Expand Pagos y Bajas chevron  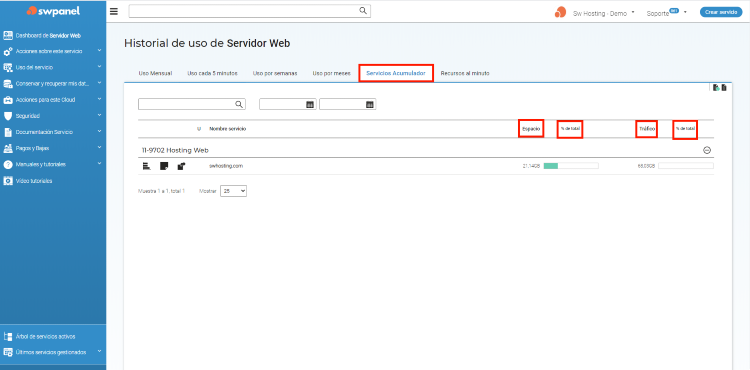(x=99, y=147)
